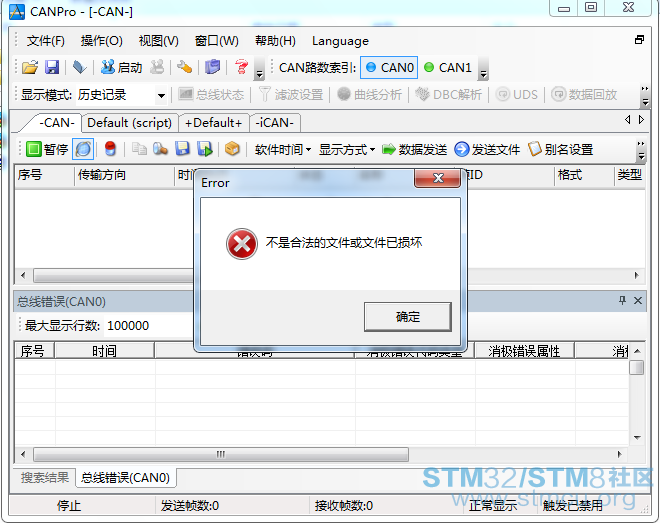Switch to 总线错误(CAN0) bottom tab
Viewport: 660px width, 523px height.
[125, 478]
